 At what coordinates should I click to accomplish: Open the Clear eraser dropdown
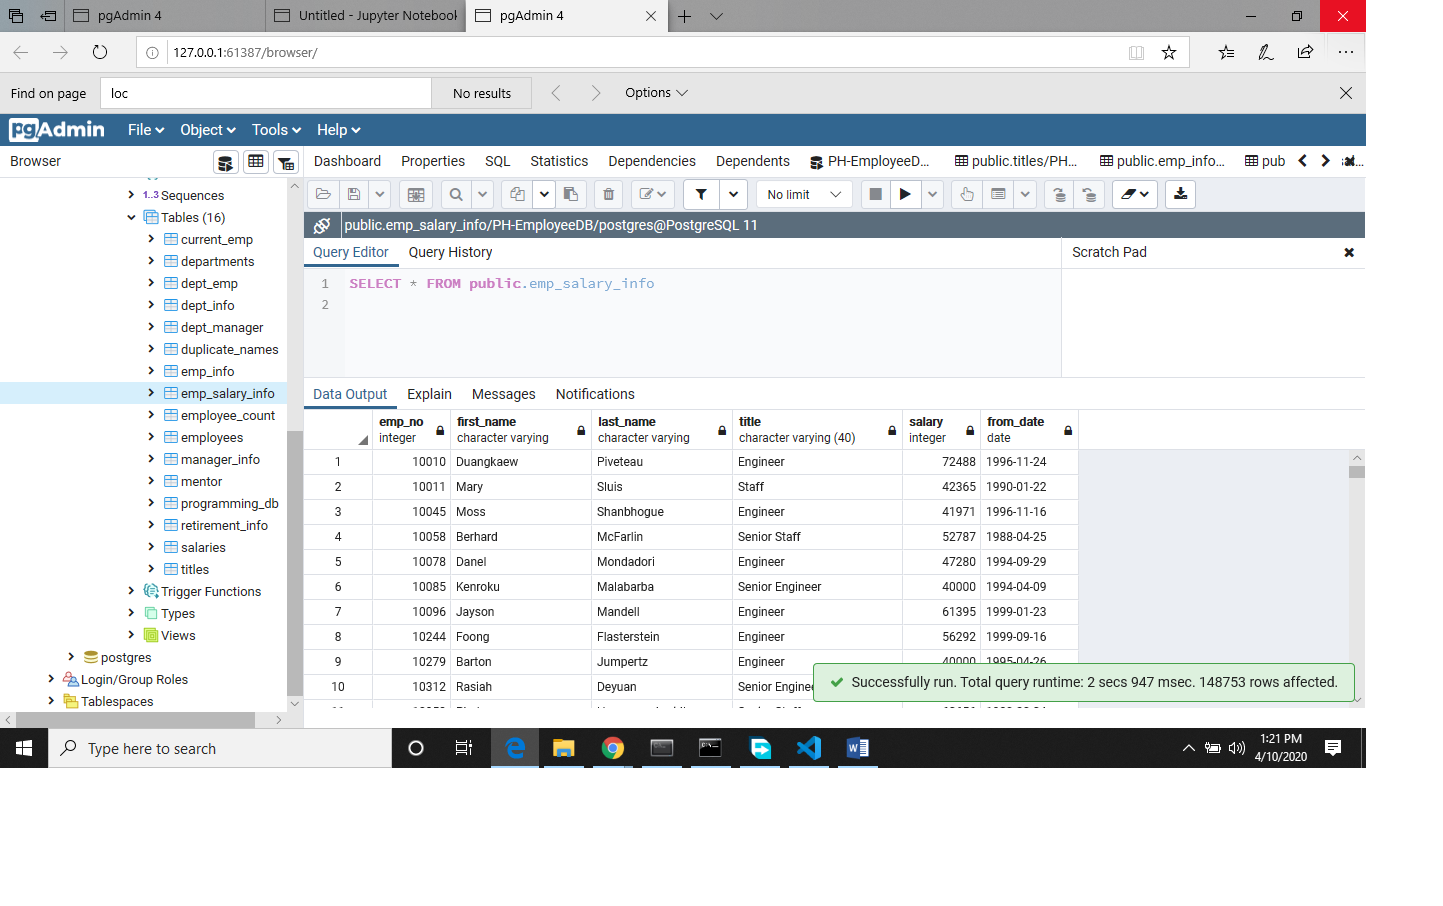tap(1134, 194)
